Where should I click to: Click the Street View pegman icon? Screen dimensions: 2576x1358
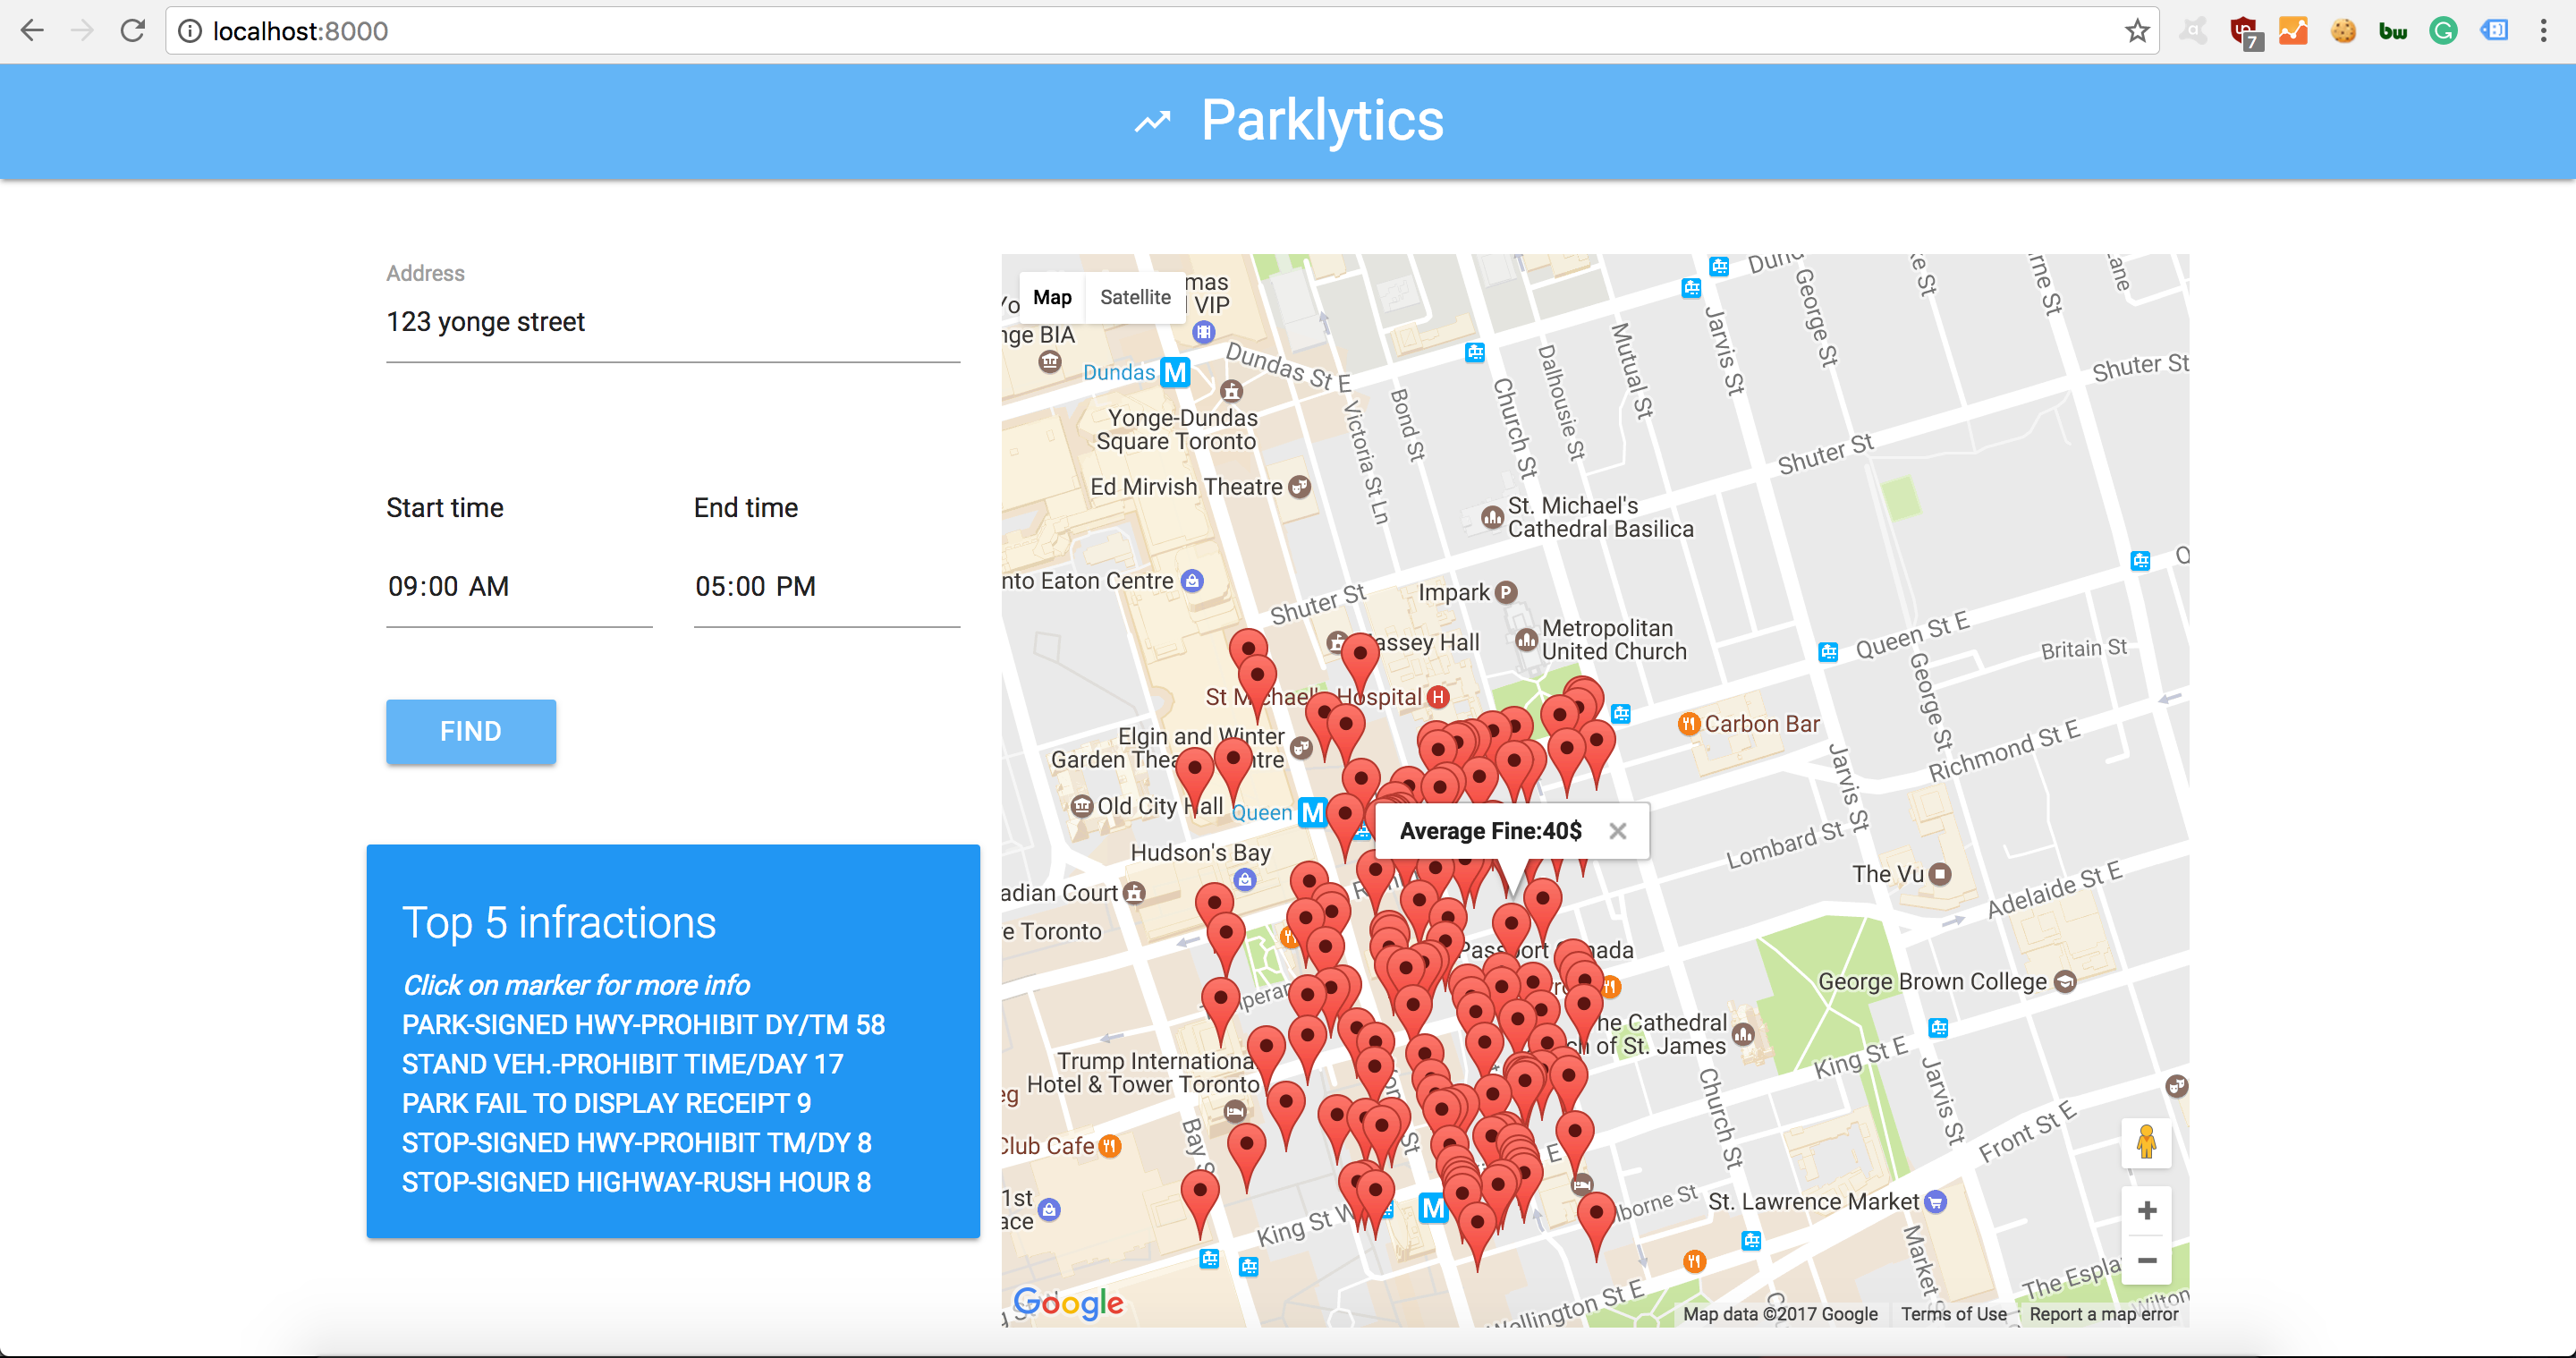[2146, 1142]
